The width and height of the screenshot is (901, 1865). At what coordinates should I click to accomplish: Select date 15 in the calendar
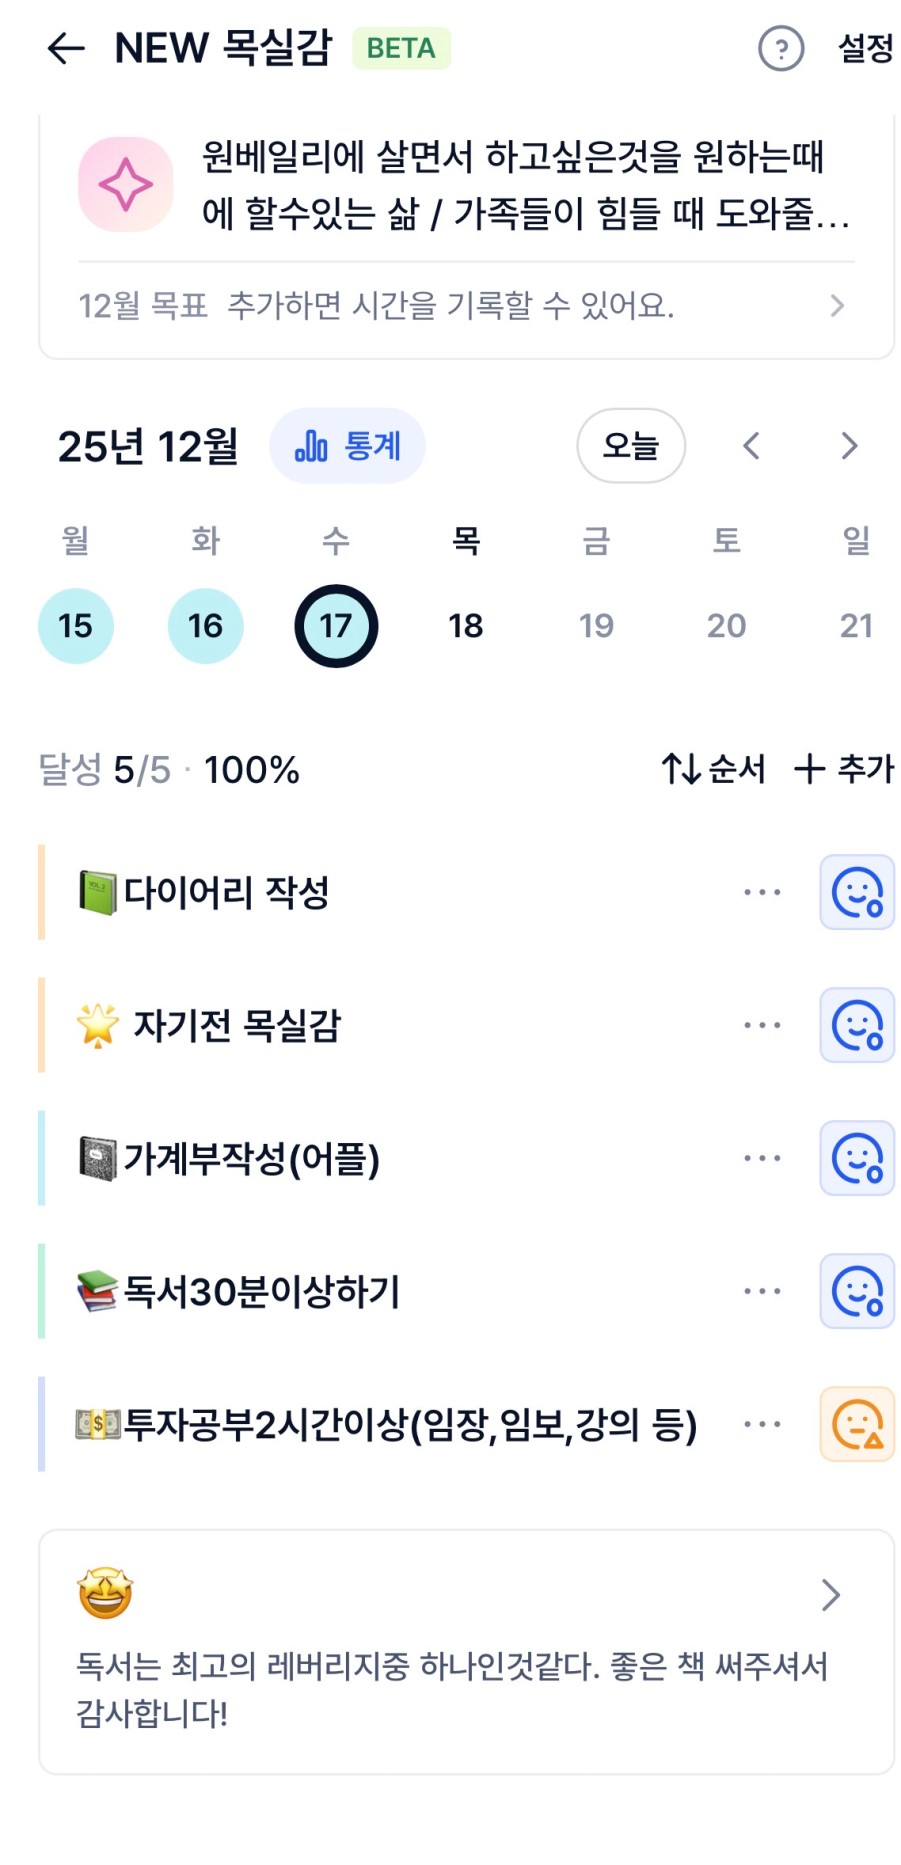click(76, 626)
